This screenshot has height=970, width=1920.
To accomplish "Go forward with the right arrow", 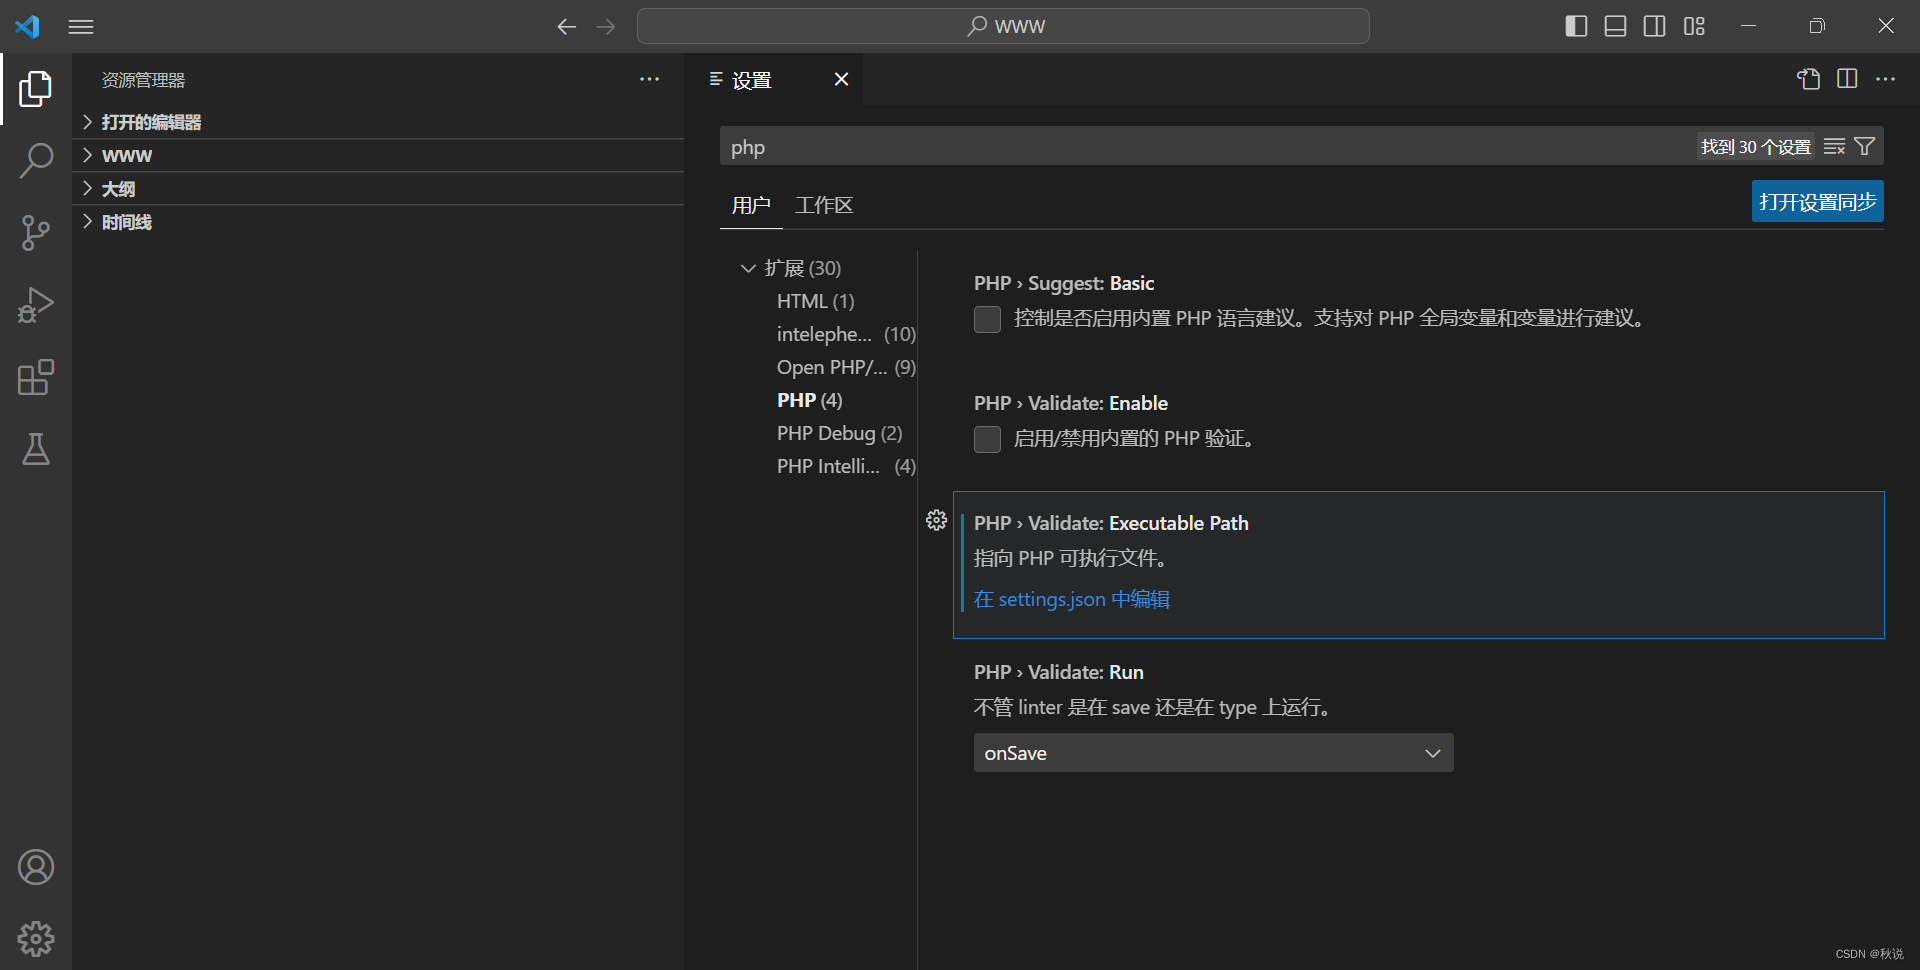I will [x=606, y=27].
